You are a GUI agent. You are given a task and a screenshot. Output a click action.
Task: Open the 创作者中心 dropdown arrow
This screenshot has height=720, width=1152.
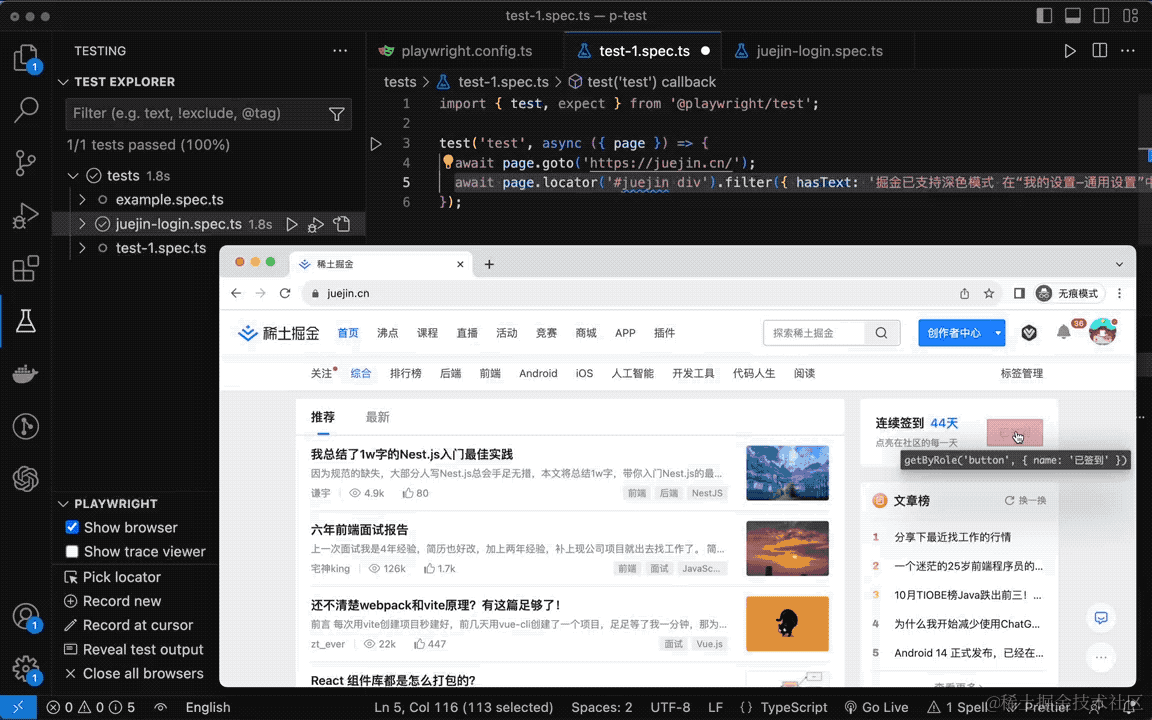pos(998,333)
